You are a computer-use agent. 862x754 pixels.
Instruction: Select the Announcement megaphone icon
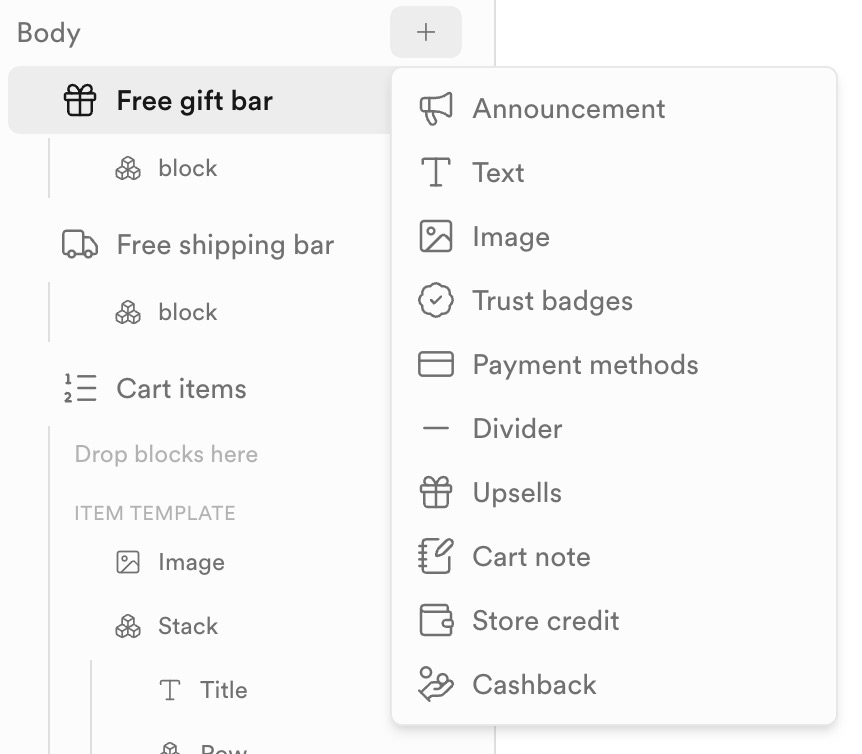point(435,108)
